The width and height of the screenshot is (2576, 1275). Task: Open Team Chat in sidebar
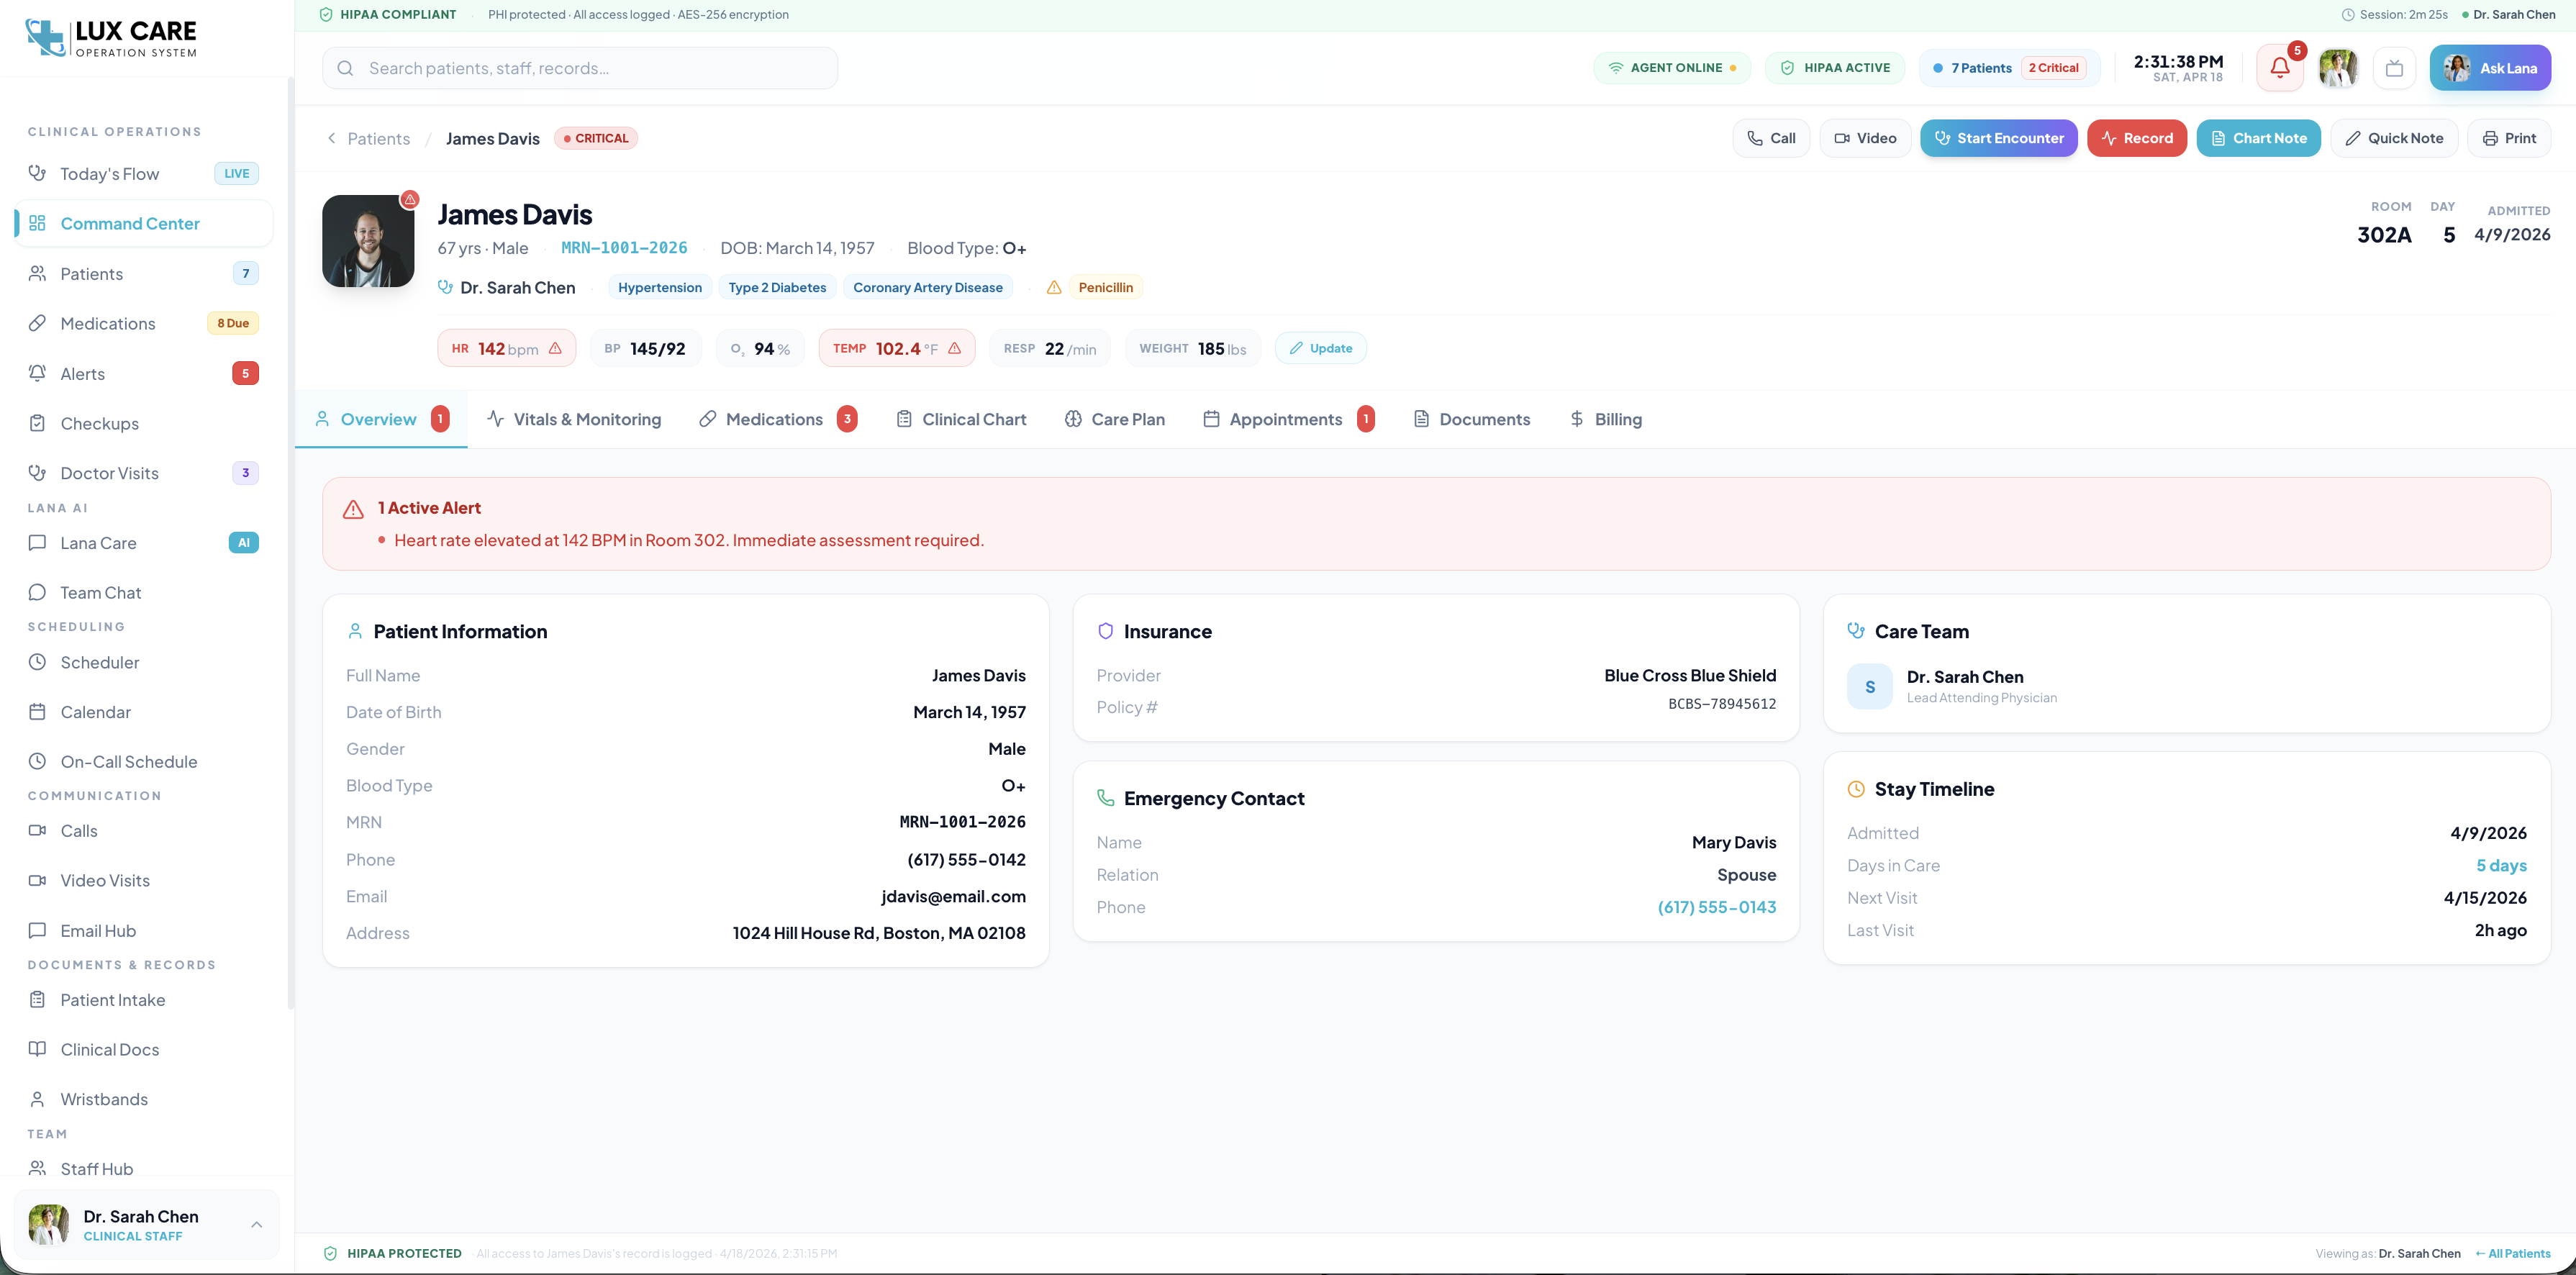coord(144,592)
